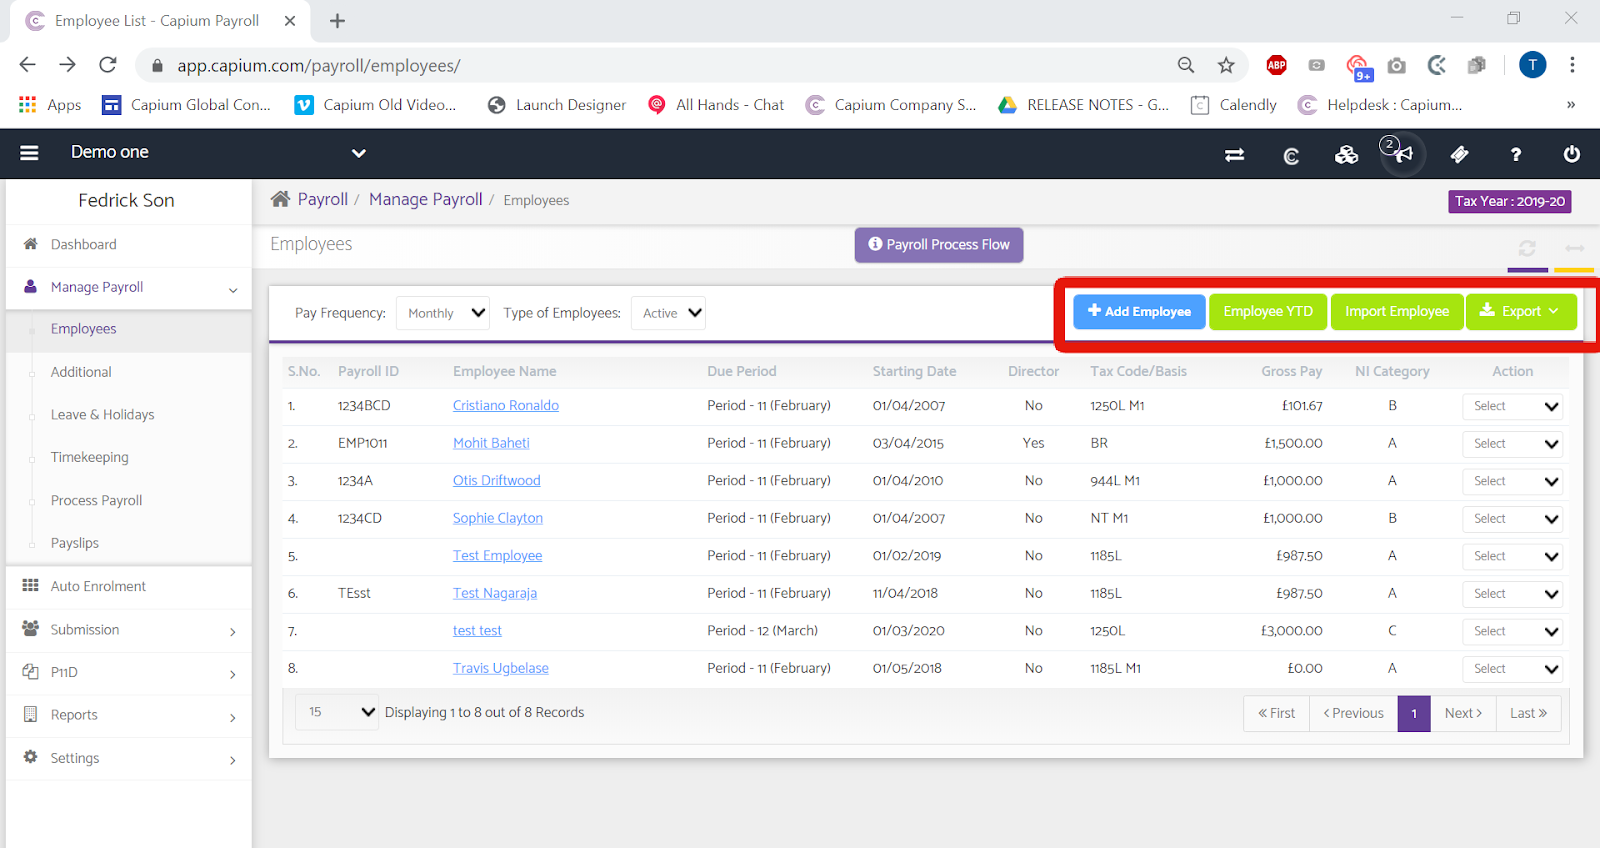Open the Type of Employees Active dropdown

point(668,313)
